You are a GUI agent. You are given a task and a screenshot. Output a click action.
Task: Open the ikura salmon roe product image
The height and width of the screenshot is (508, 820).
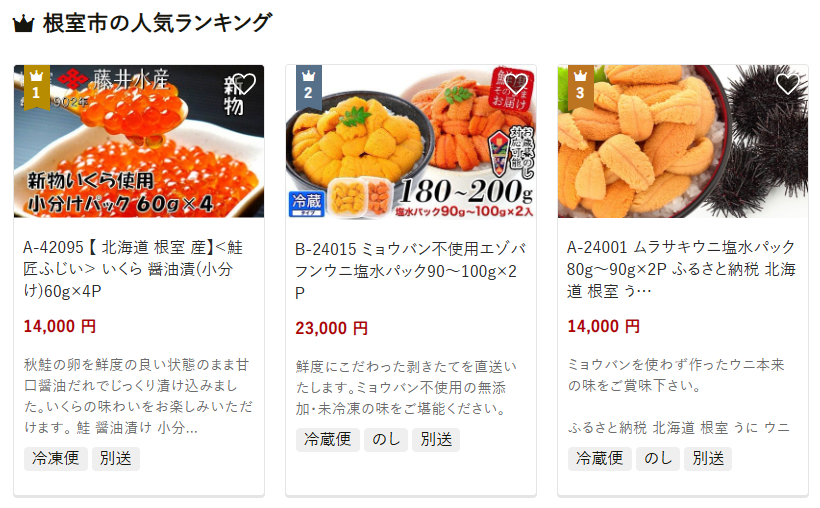(x=139, y=141)
